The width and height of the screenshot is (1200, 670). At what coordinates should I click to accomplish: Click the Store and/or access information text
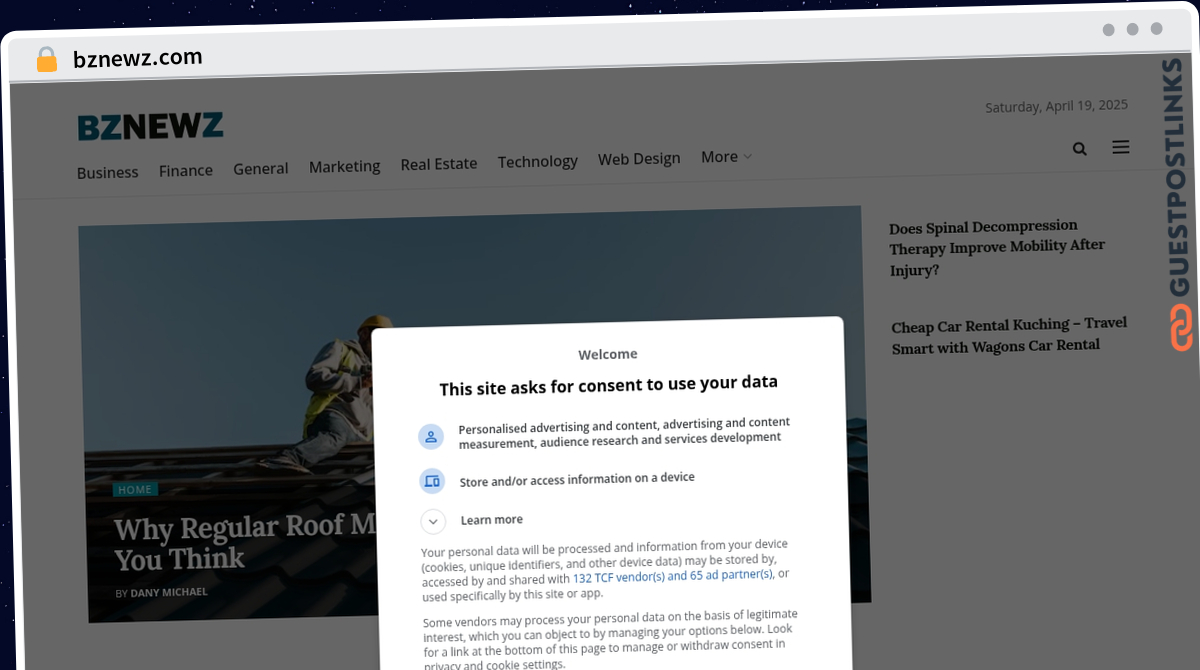pos(577,480)
